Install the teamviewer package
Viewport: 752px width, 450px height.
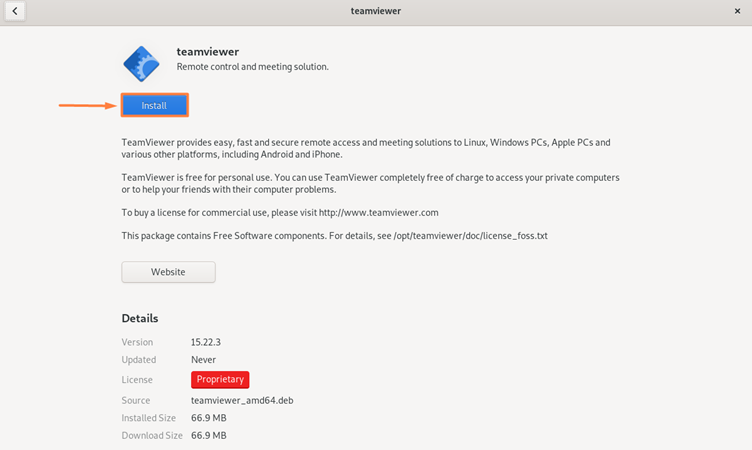click(154, 106)
